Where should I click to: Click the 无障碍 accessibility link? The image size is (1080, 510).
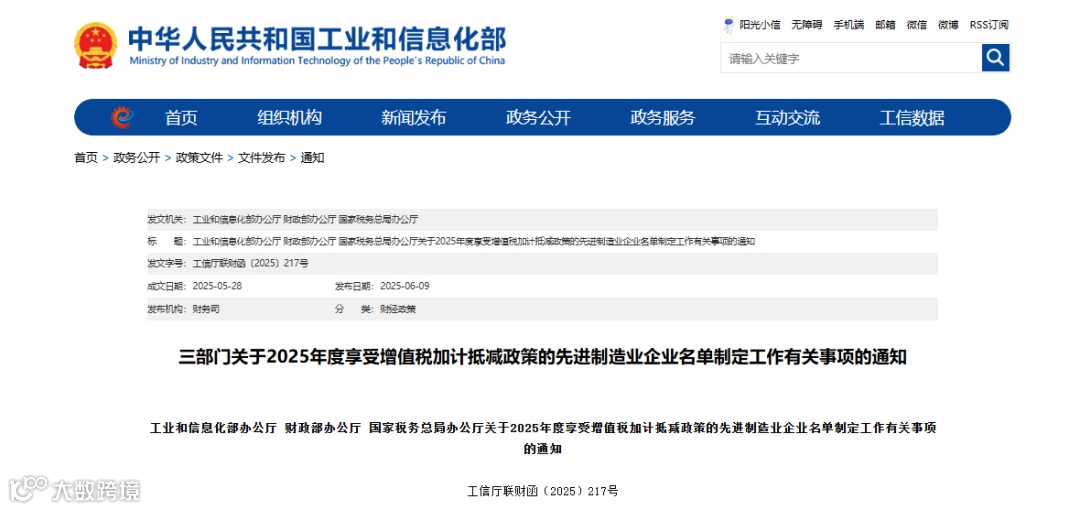click(x=807, y=26)
